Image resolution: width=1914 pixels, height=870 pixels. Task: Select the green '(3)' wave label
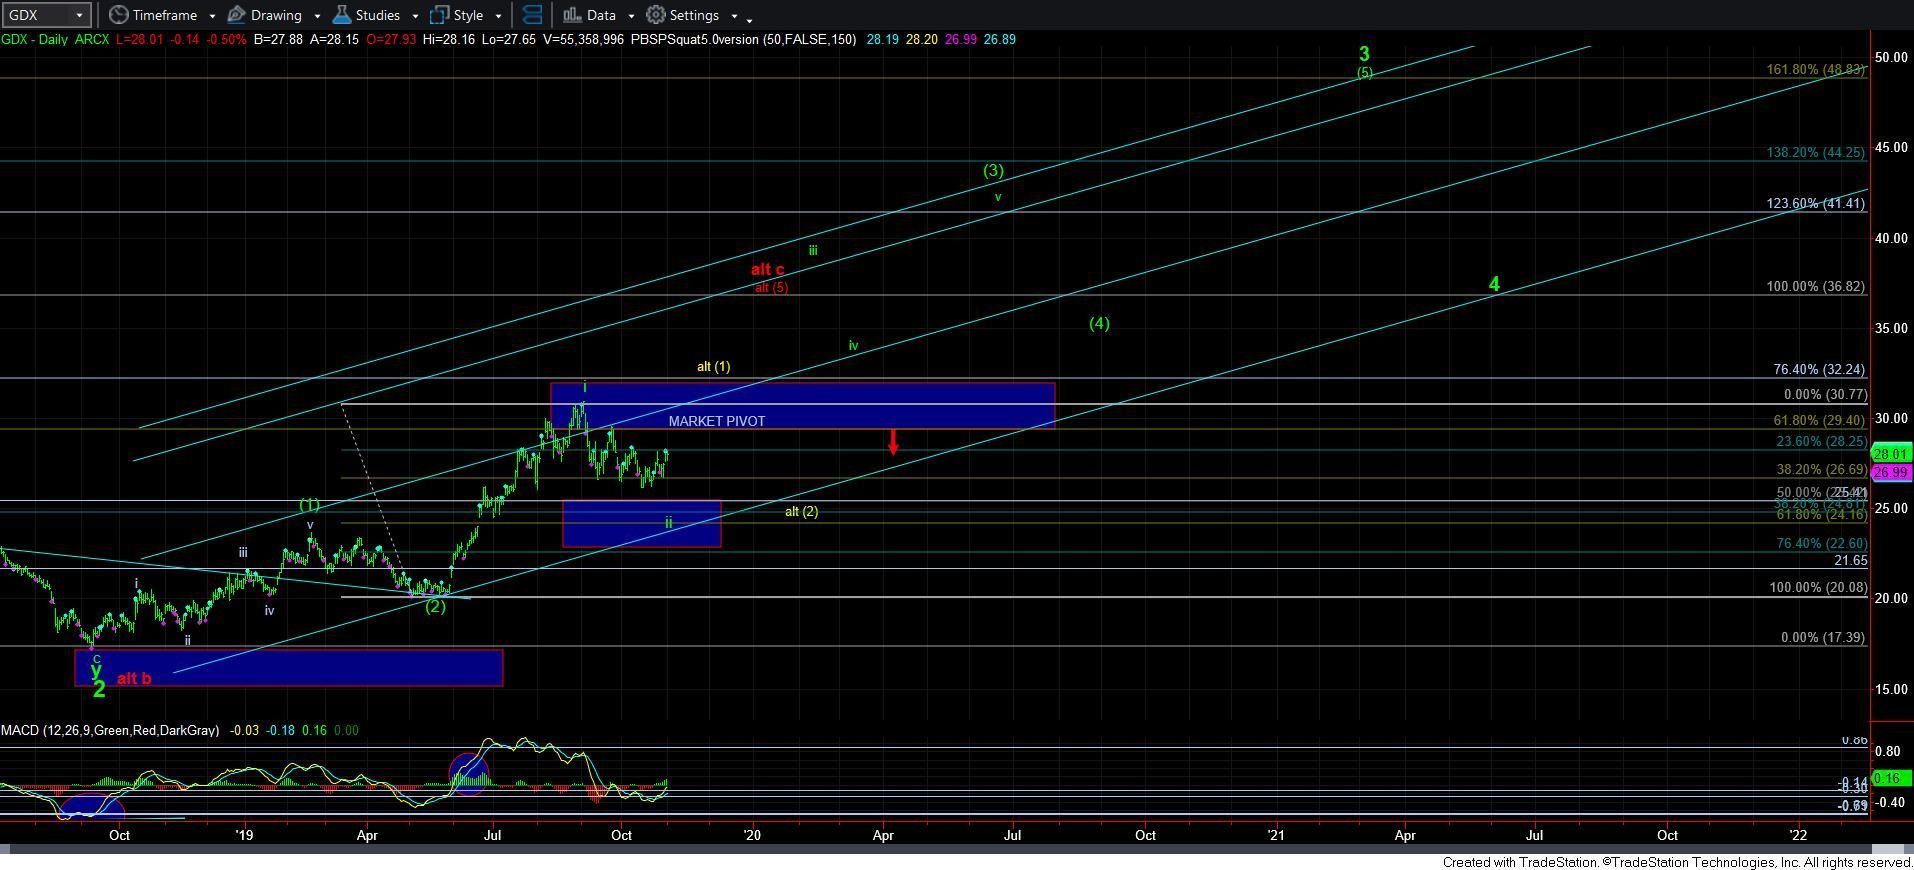tap(993, 171)
